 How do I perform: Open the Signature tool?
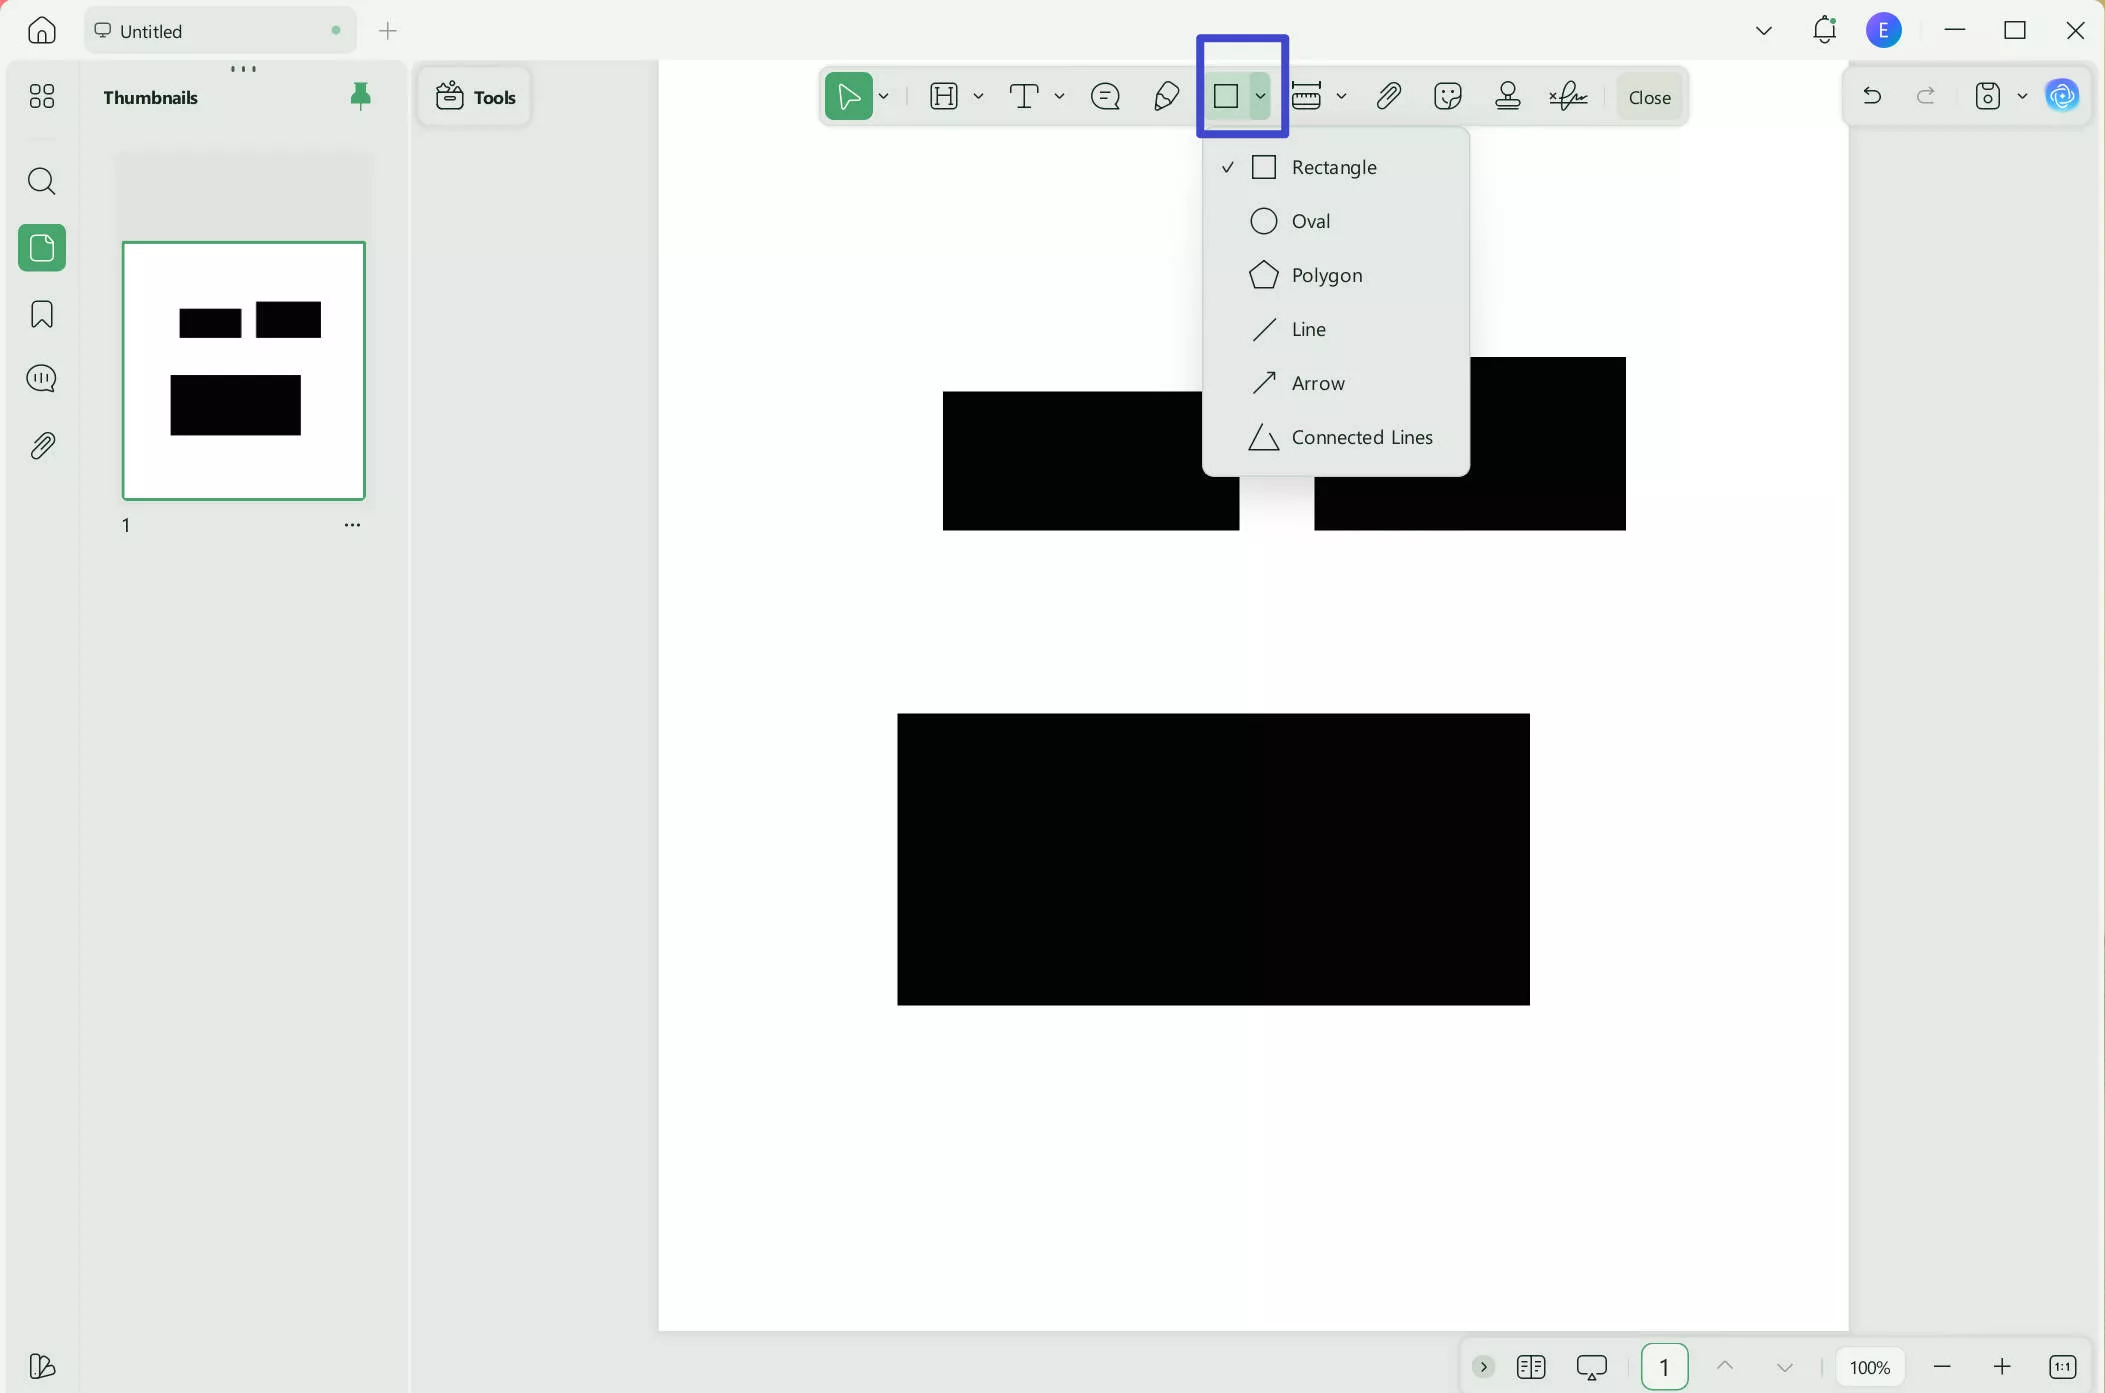1568,96
